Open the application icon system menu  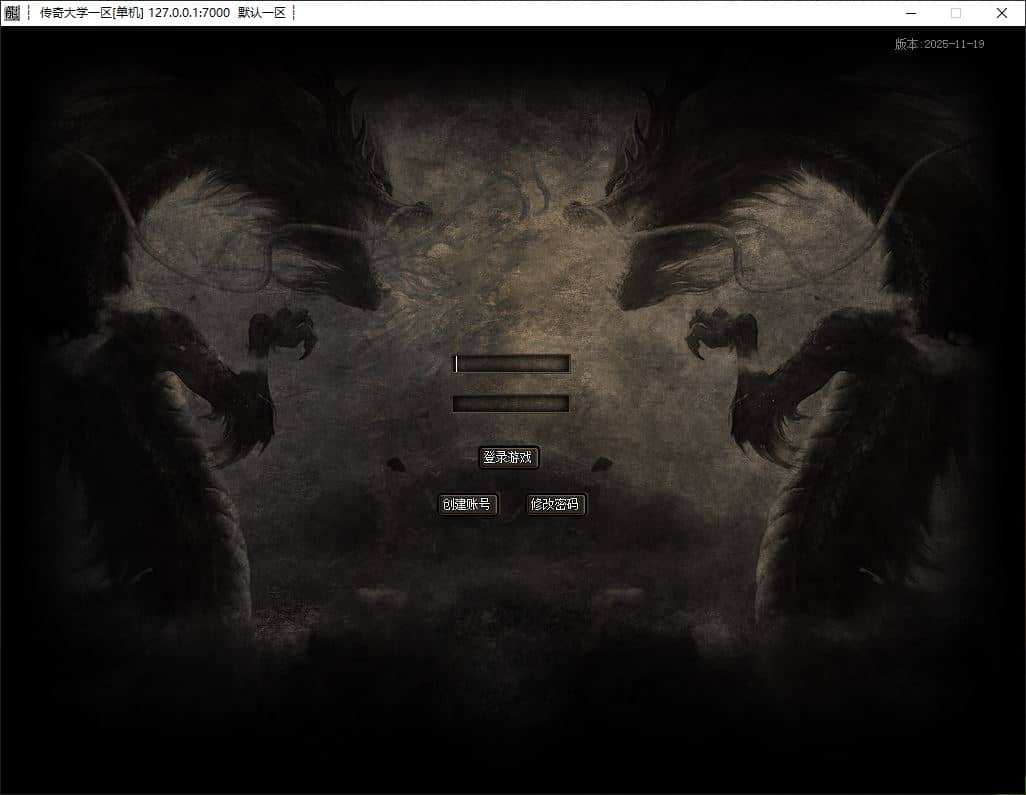12,13
